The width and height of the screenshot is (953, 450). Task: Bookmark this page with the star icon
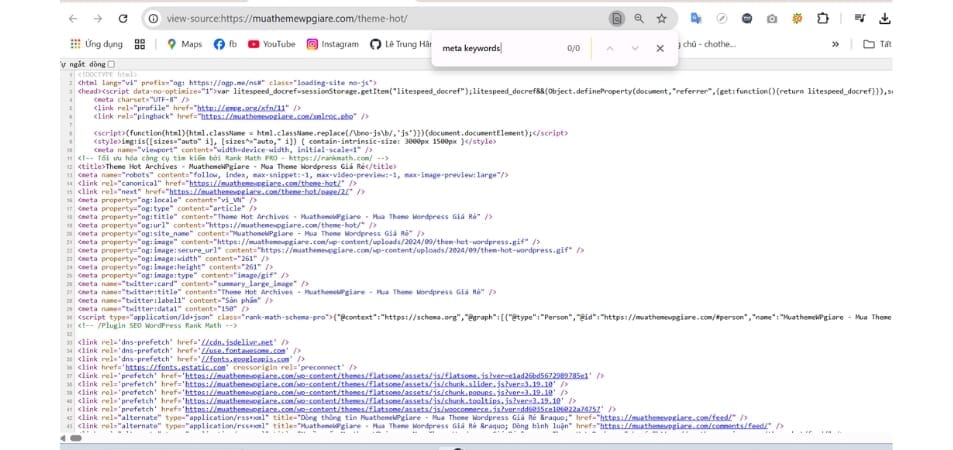pyautogui.click(x=661, y=18)
